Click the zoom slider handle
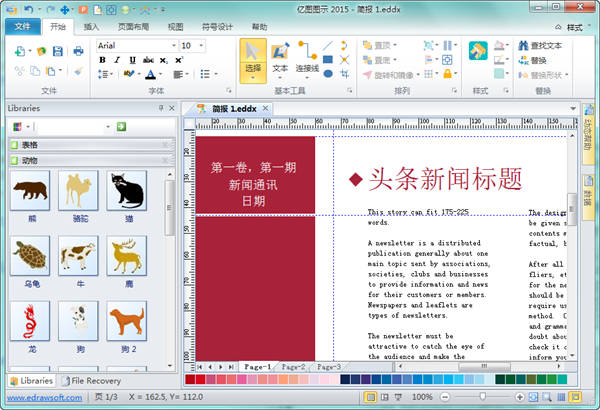Screen dimensions: 600x410 483,397
